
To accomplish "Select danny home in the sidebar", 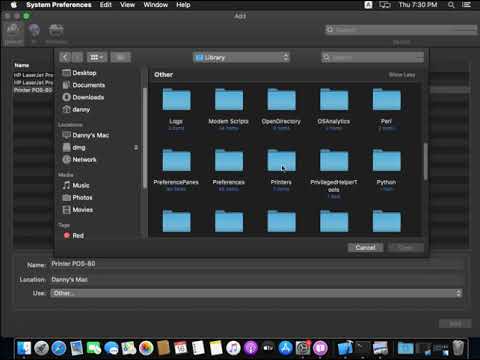I will (x=81, y=109).
